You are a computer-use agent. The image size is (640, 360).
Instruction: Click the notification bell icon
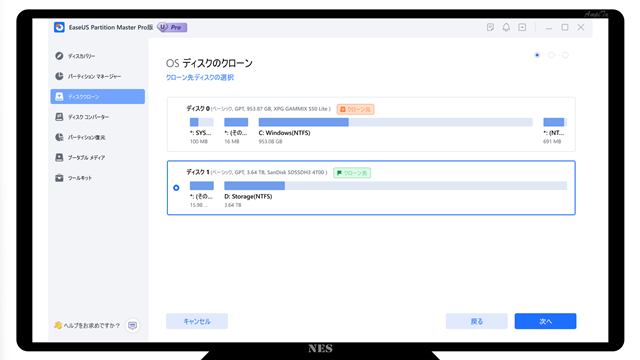pyautogui.click(x=506, y=27)
